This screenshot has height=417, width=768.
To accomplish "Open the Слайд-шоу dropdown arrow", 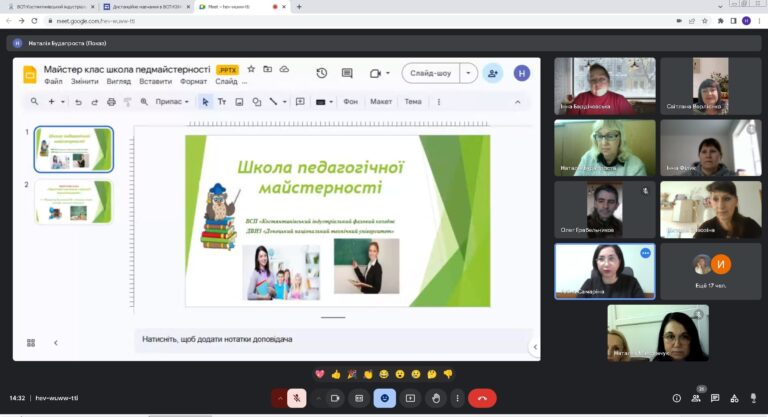I will pyautogui.click(x=468, y=73).
